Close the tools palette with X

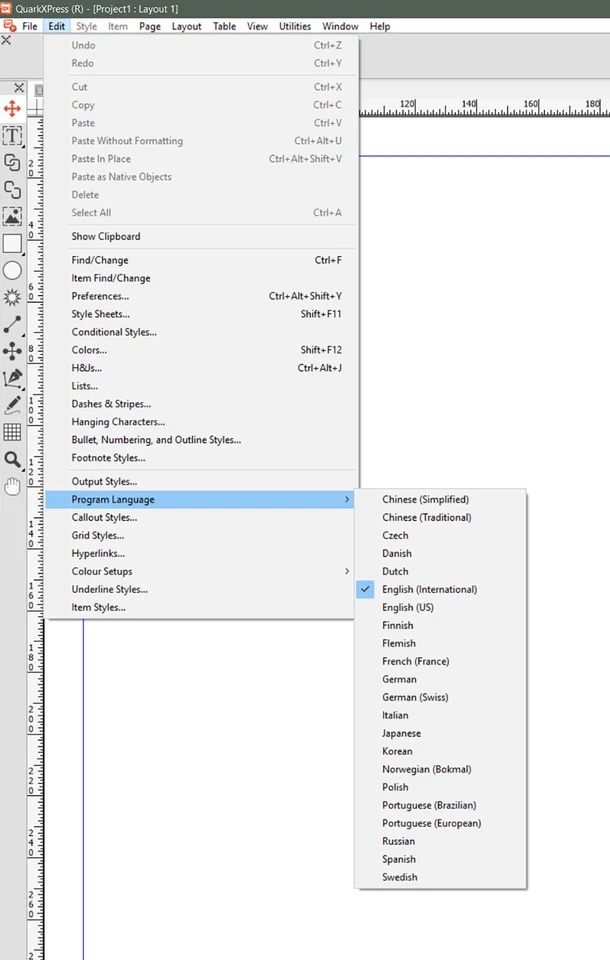pyautogui.click(x=19, y=88)
